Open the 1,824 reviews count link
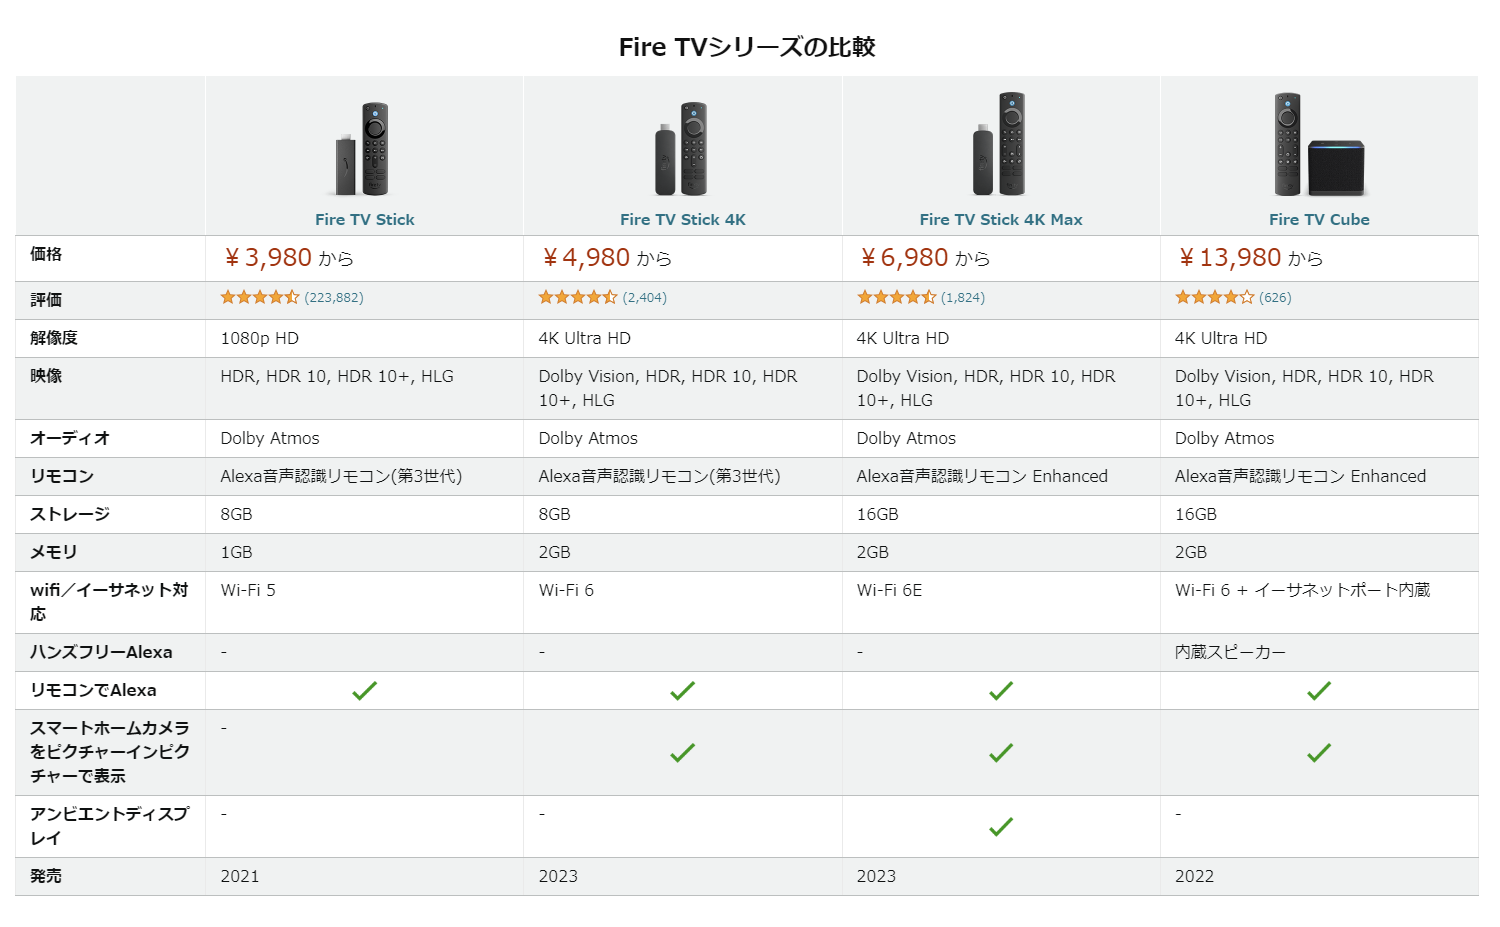This screenshot has height=927, width=1500. pos(963,298)
